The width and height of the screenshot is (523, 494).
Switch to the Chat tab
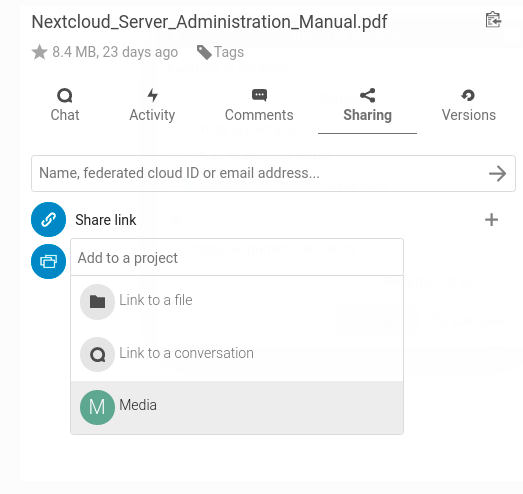click(x=65, y=105)
